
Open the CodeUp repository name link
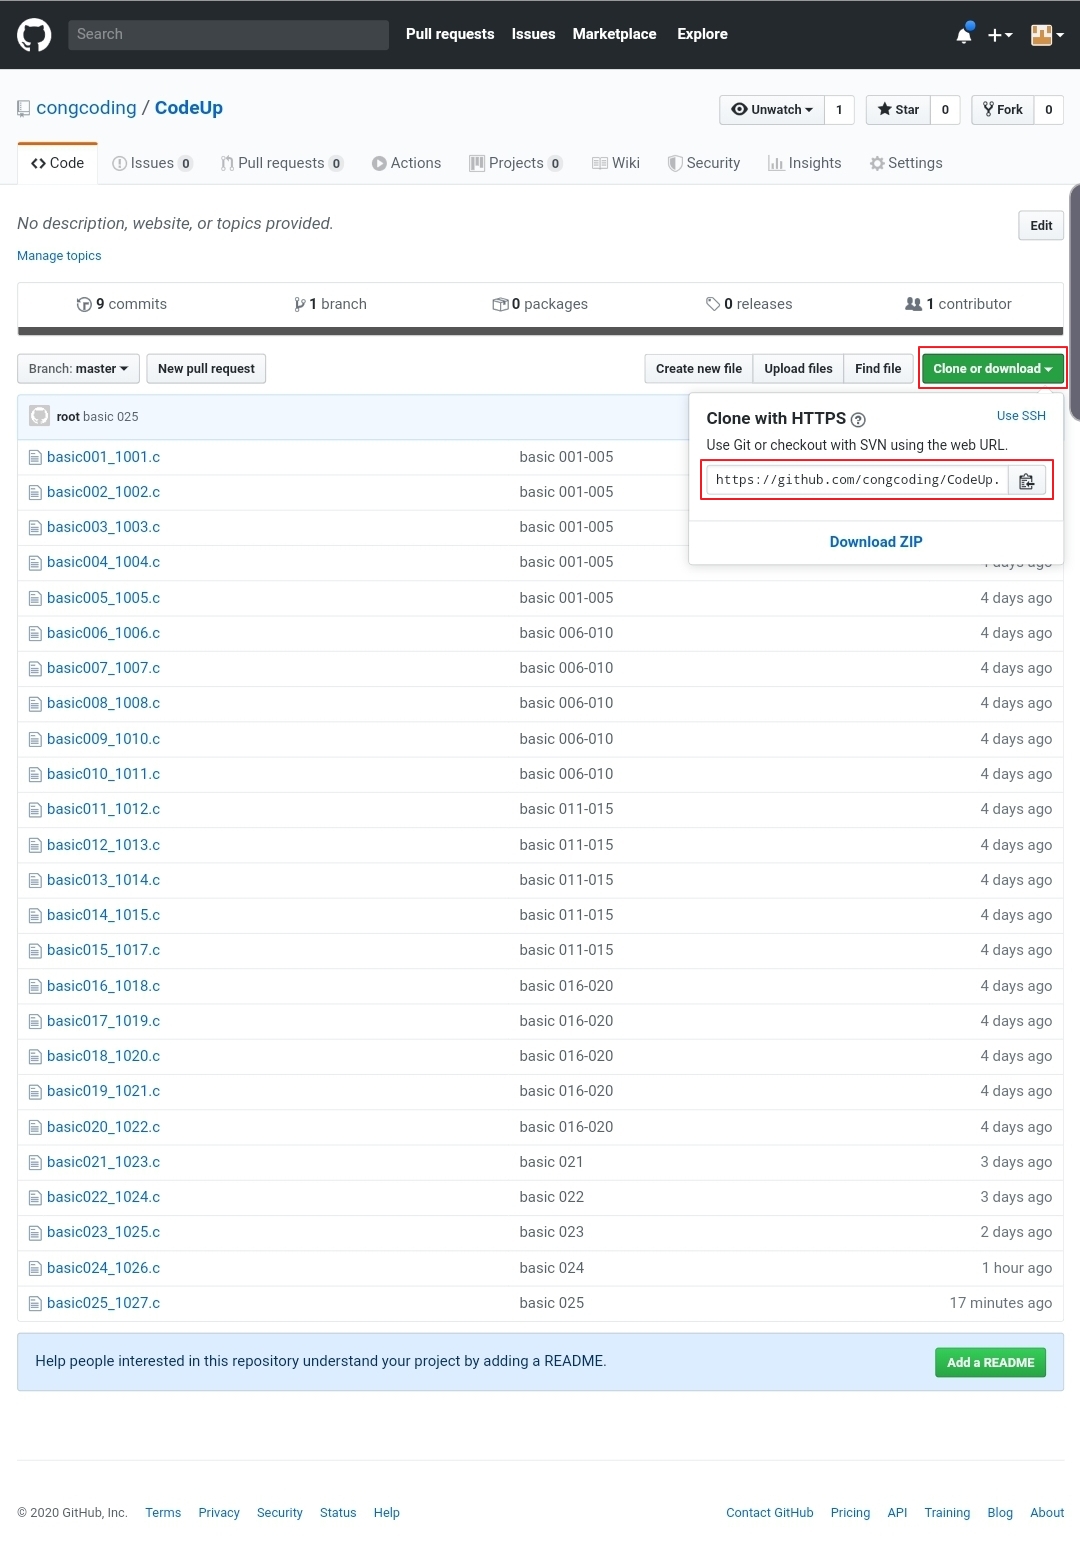coord(189,108)
